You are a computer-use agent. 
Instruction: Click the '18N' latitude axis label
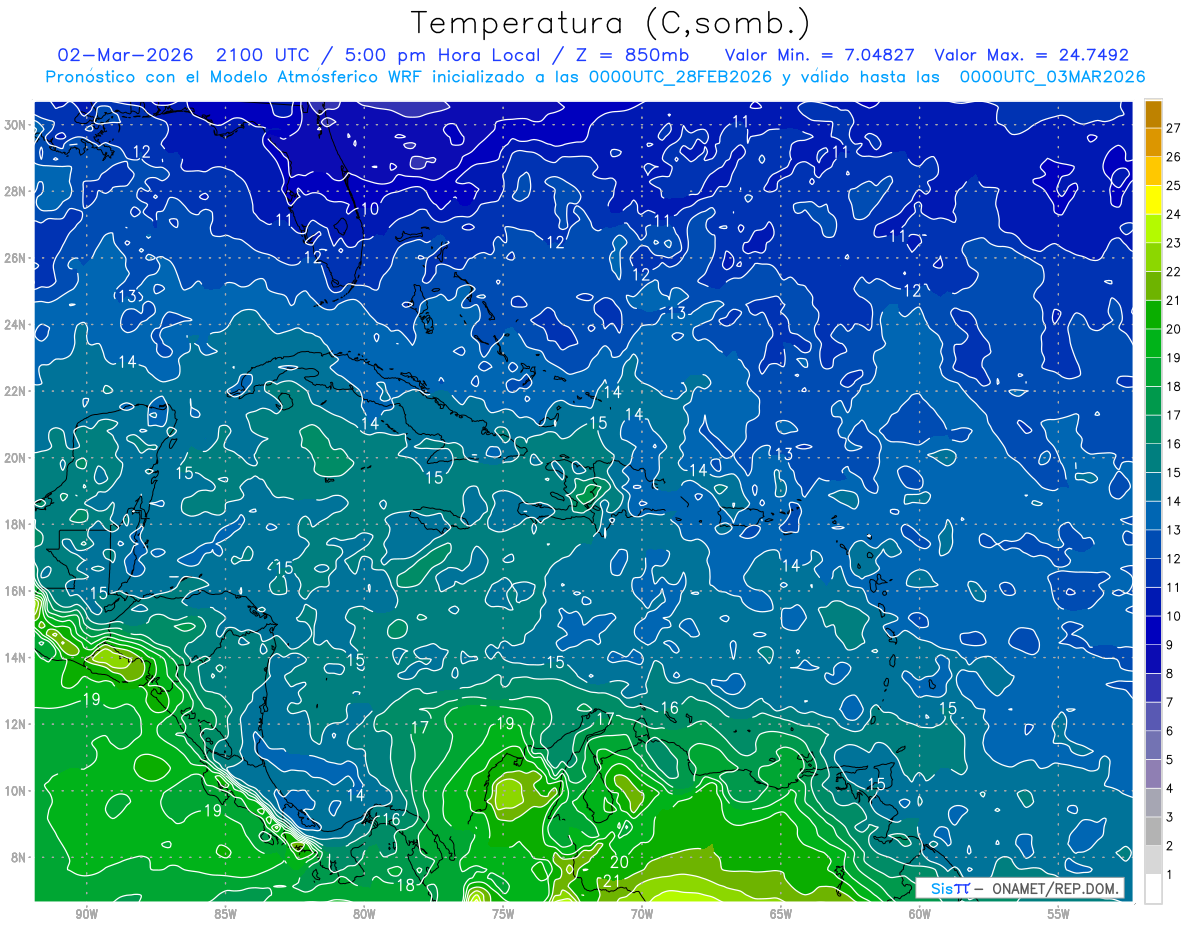coord(16,524)
